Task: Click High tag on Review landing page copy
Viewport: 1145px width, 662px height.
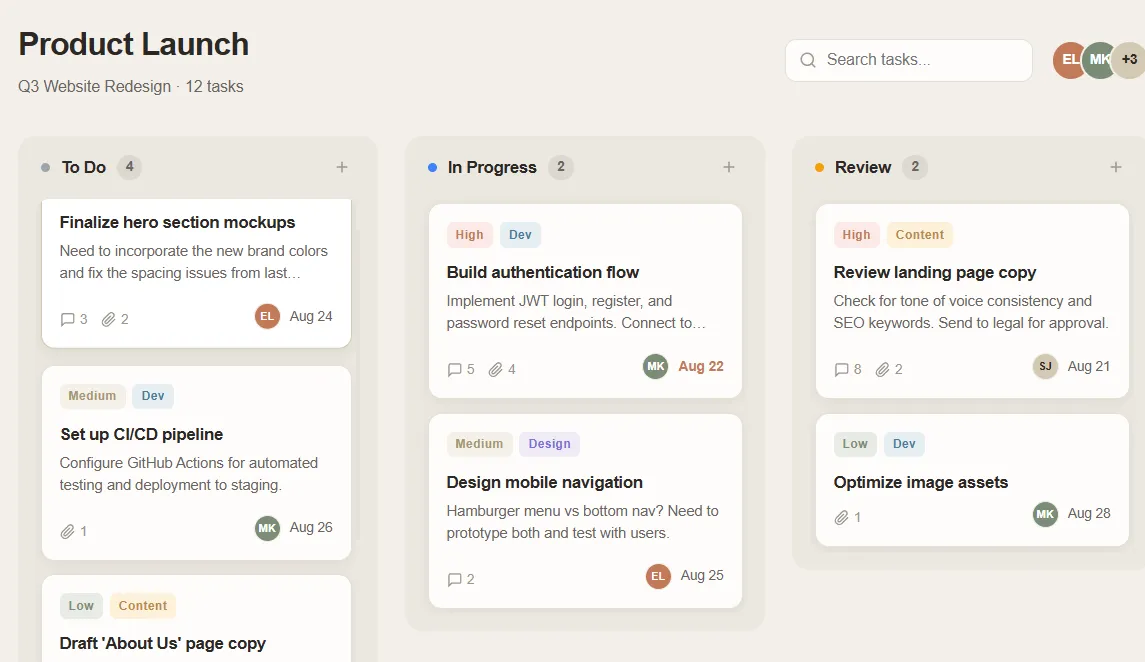Action: 856,235
